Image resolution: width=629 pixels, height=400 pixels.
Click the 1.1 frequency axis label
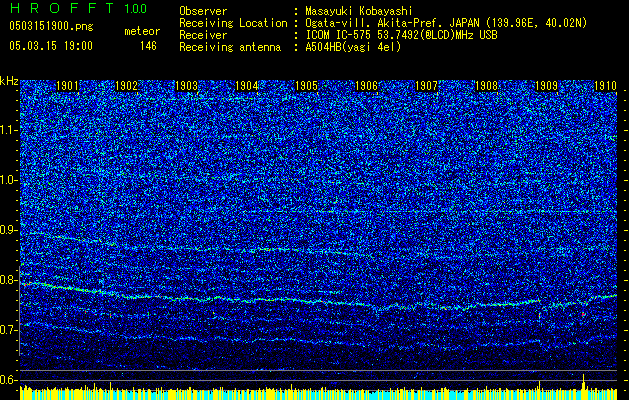click(9, 130)
